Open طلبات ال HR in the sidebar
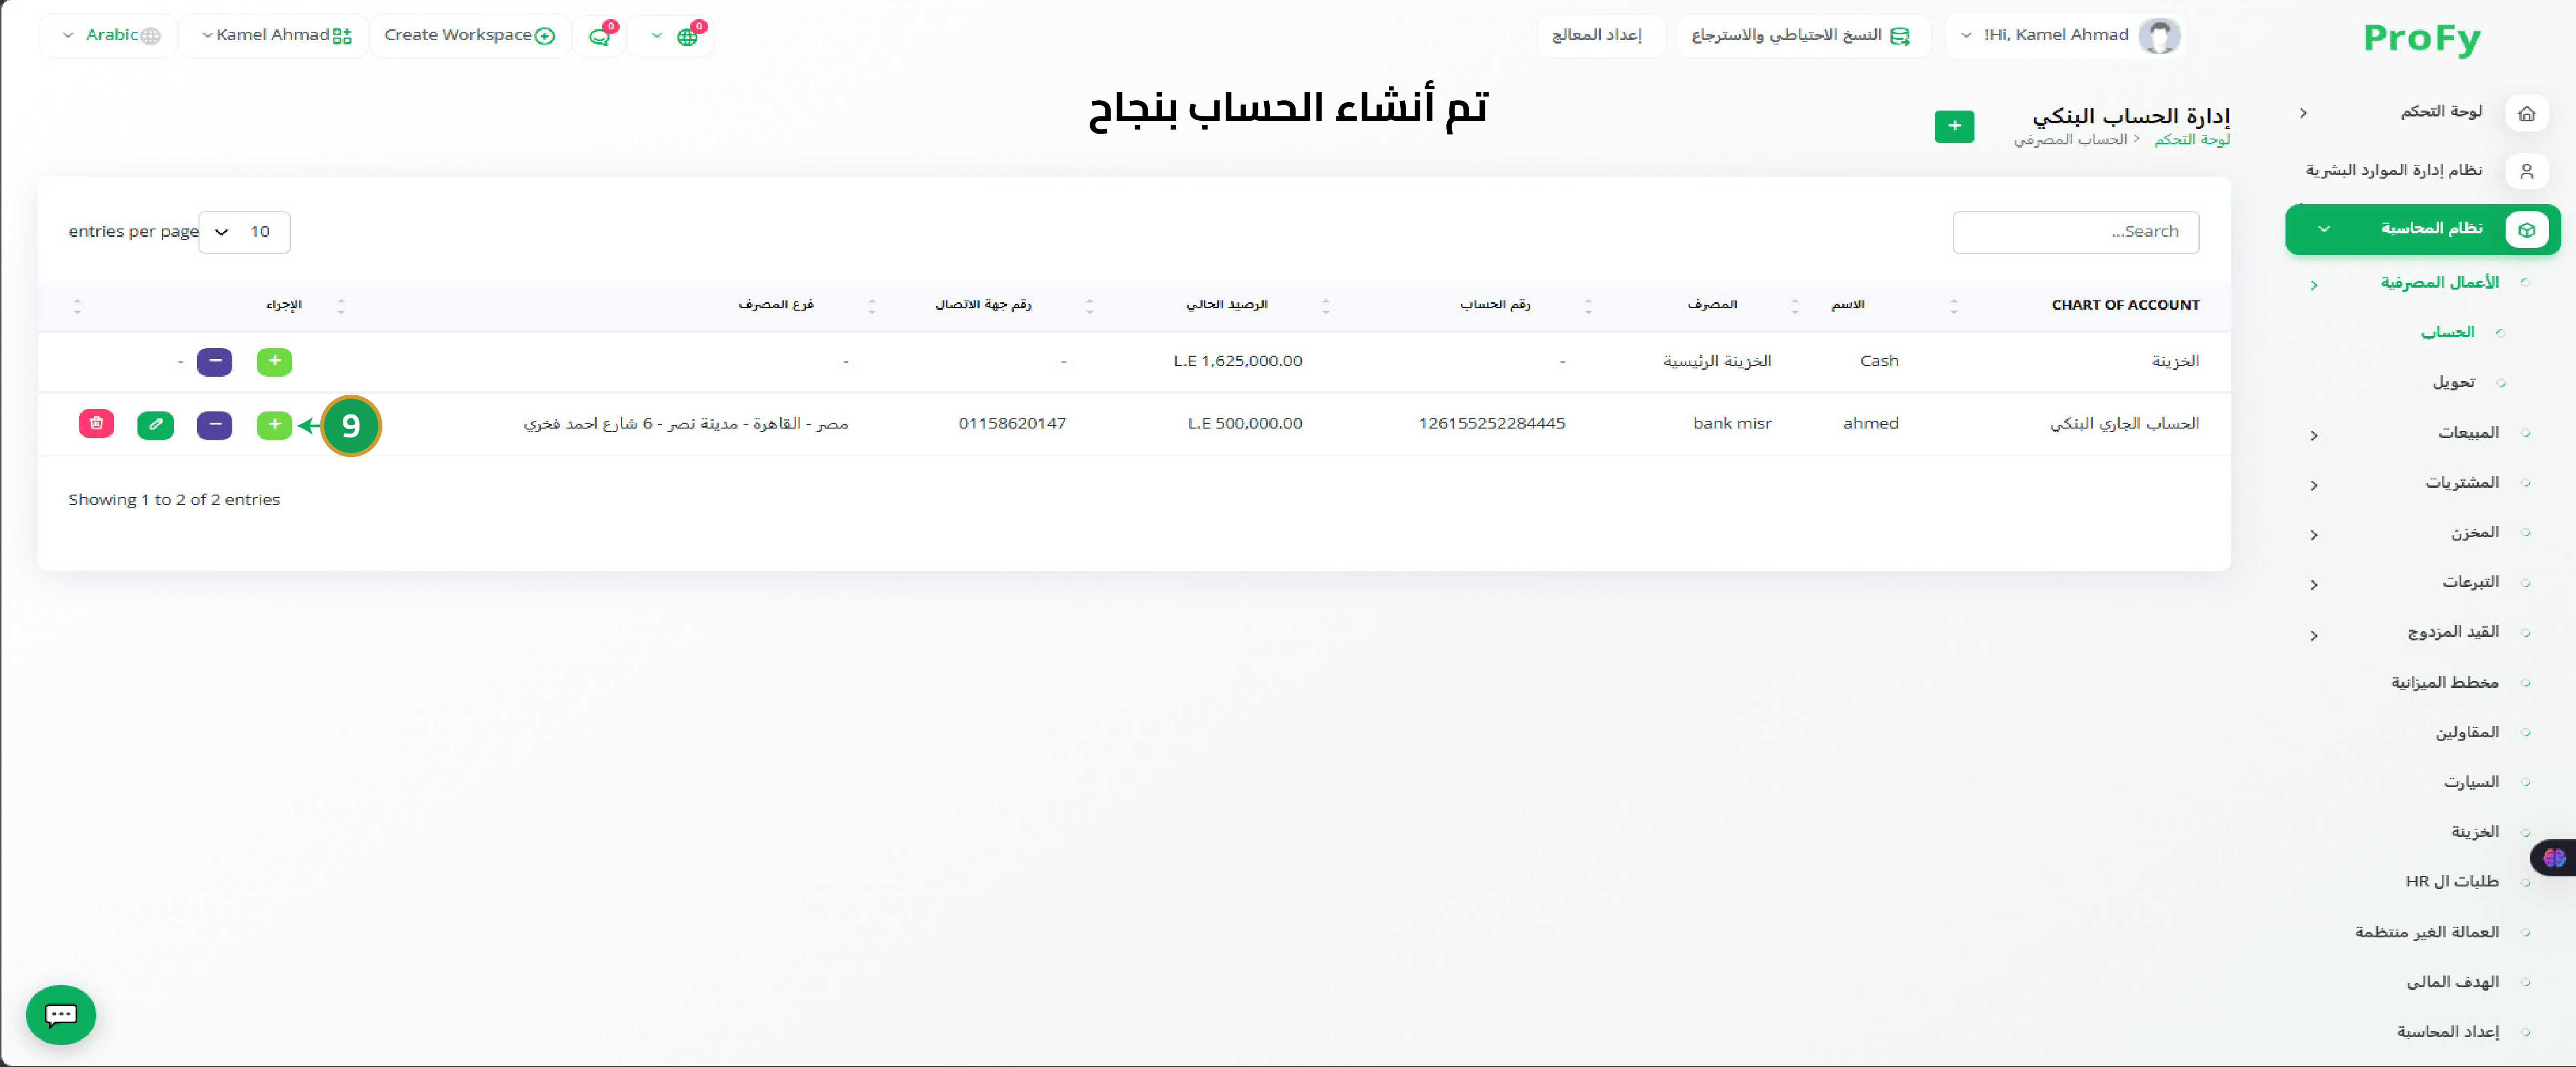Viewport: 2576px width, 1067px height. point(2451,882)
